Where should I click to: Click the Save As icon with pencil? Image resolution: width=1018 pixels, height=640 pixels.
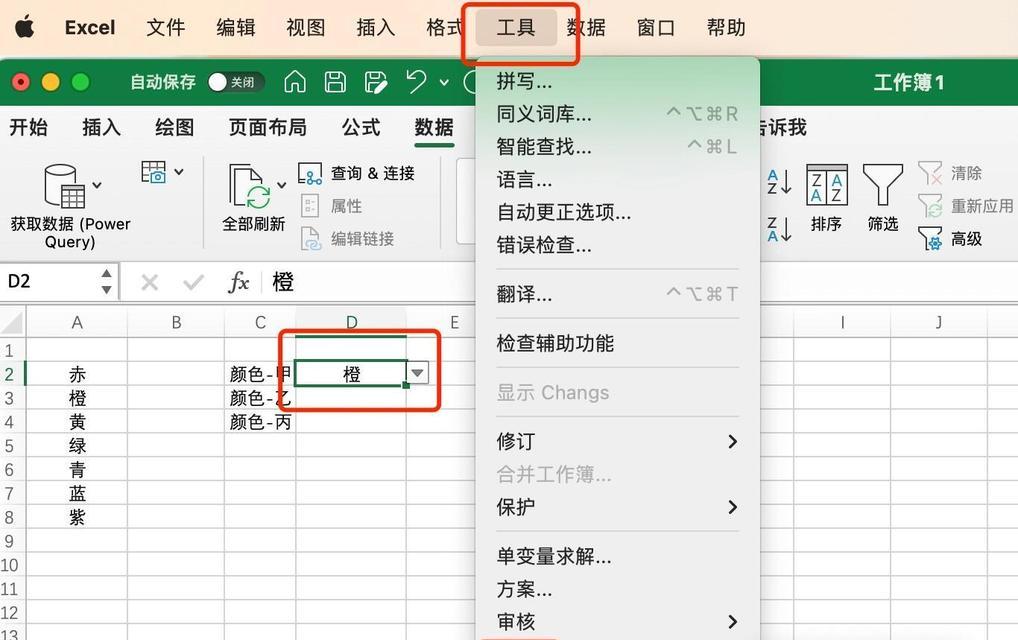(375, 82)
